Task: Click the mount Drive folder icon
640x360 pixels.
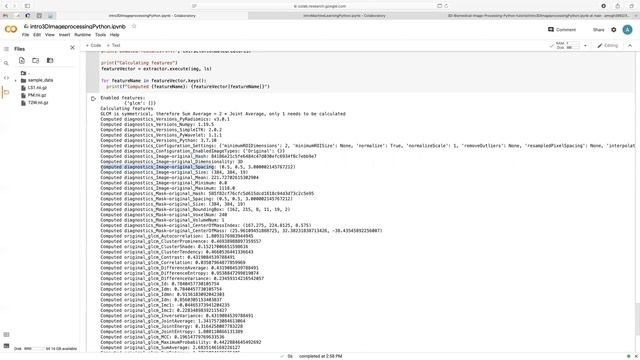Action: click(x=50, y=60)
